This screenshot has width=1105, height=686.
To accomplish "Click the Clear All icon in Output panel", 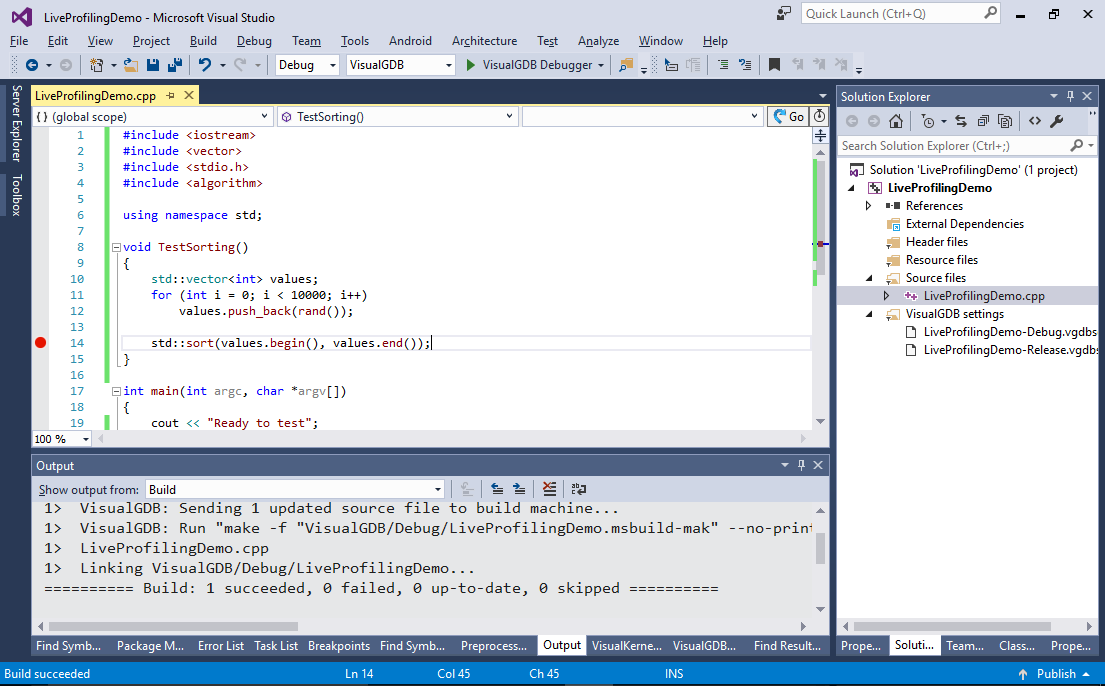I will [550, 489].
